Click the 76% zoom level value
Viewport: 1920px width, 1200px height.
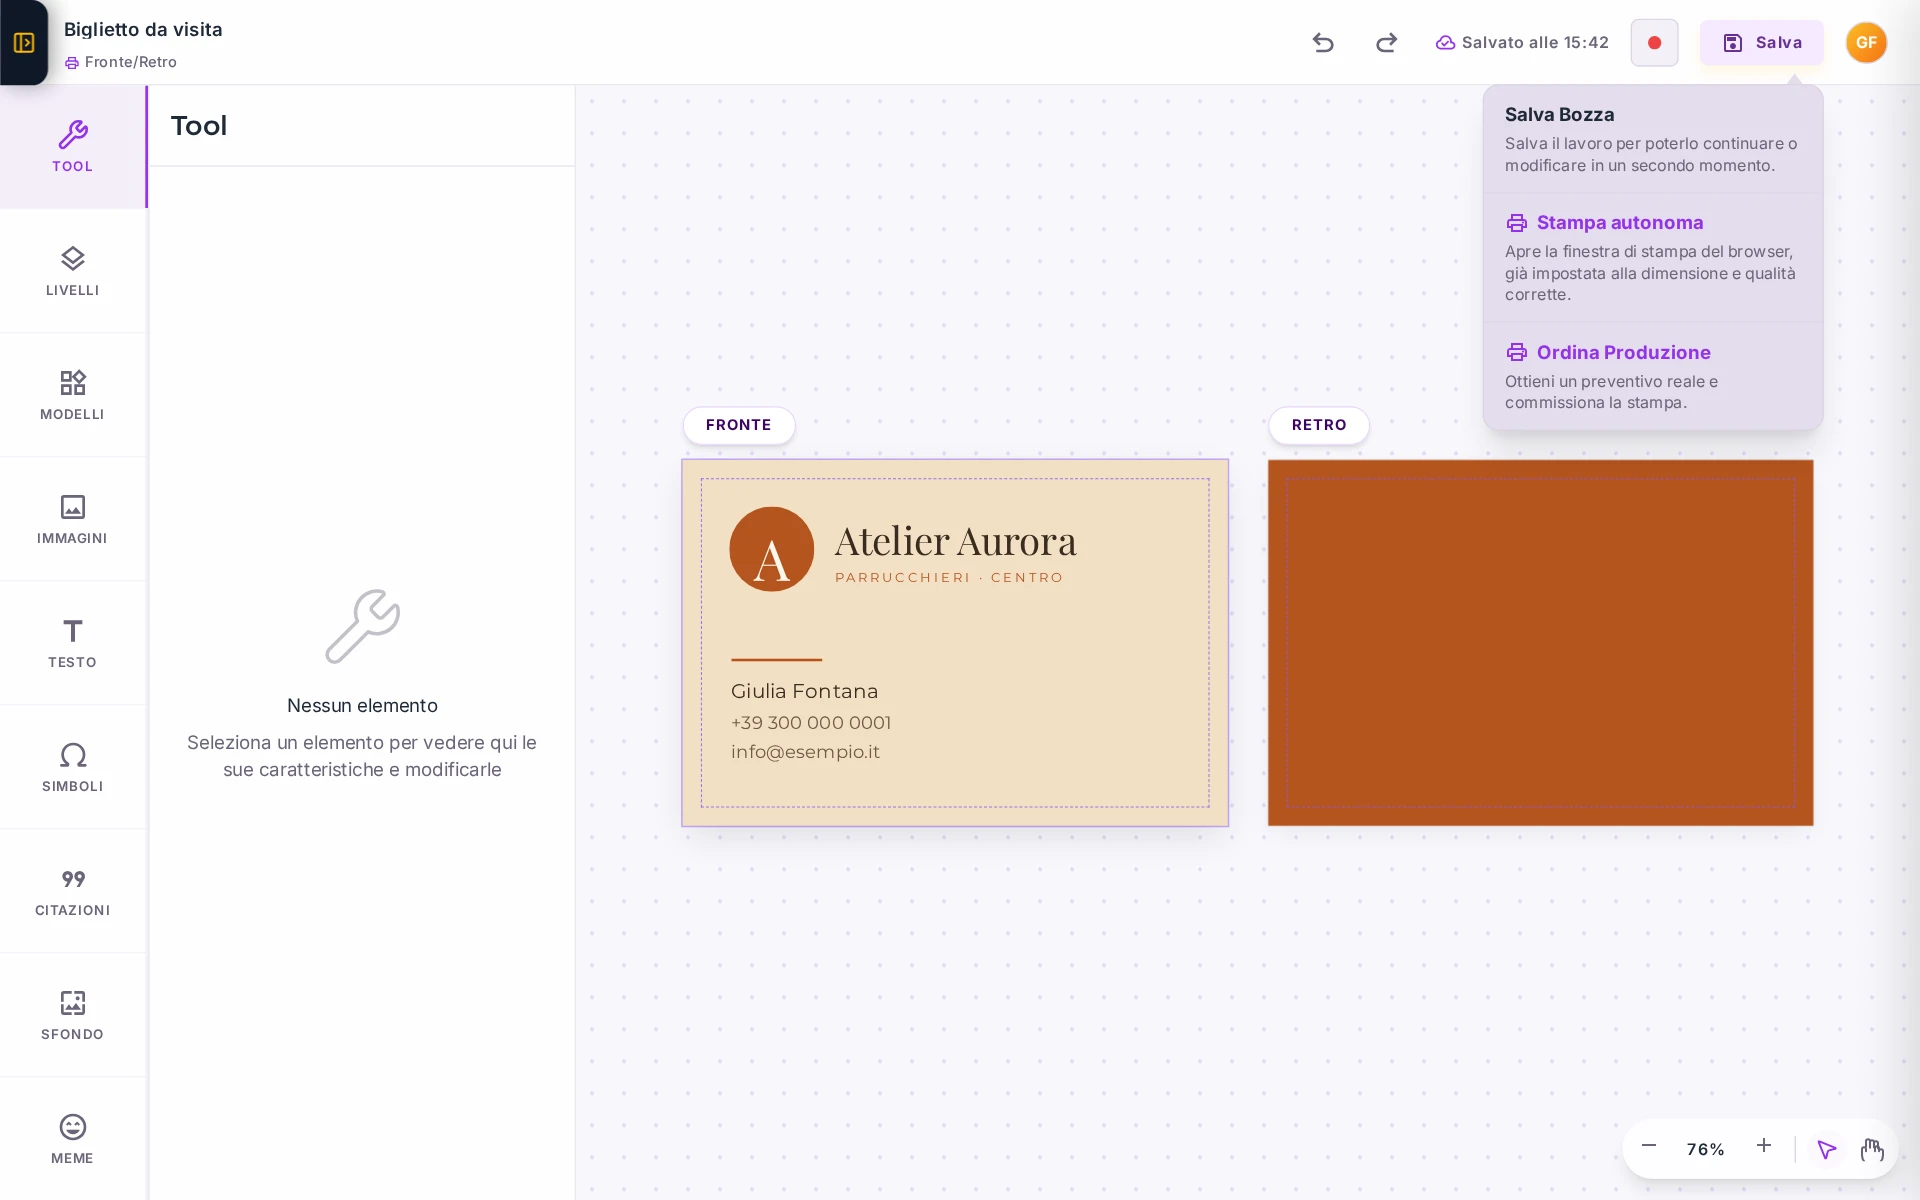click(1705, 1149)
